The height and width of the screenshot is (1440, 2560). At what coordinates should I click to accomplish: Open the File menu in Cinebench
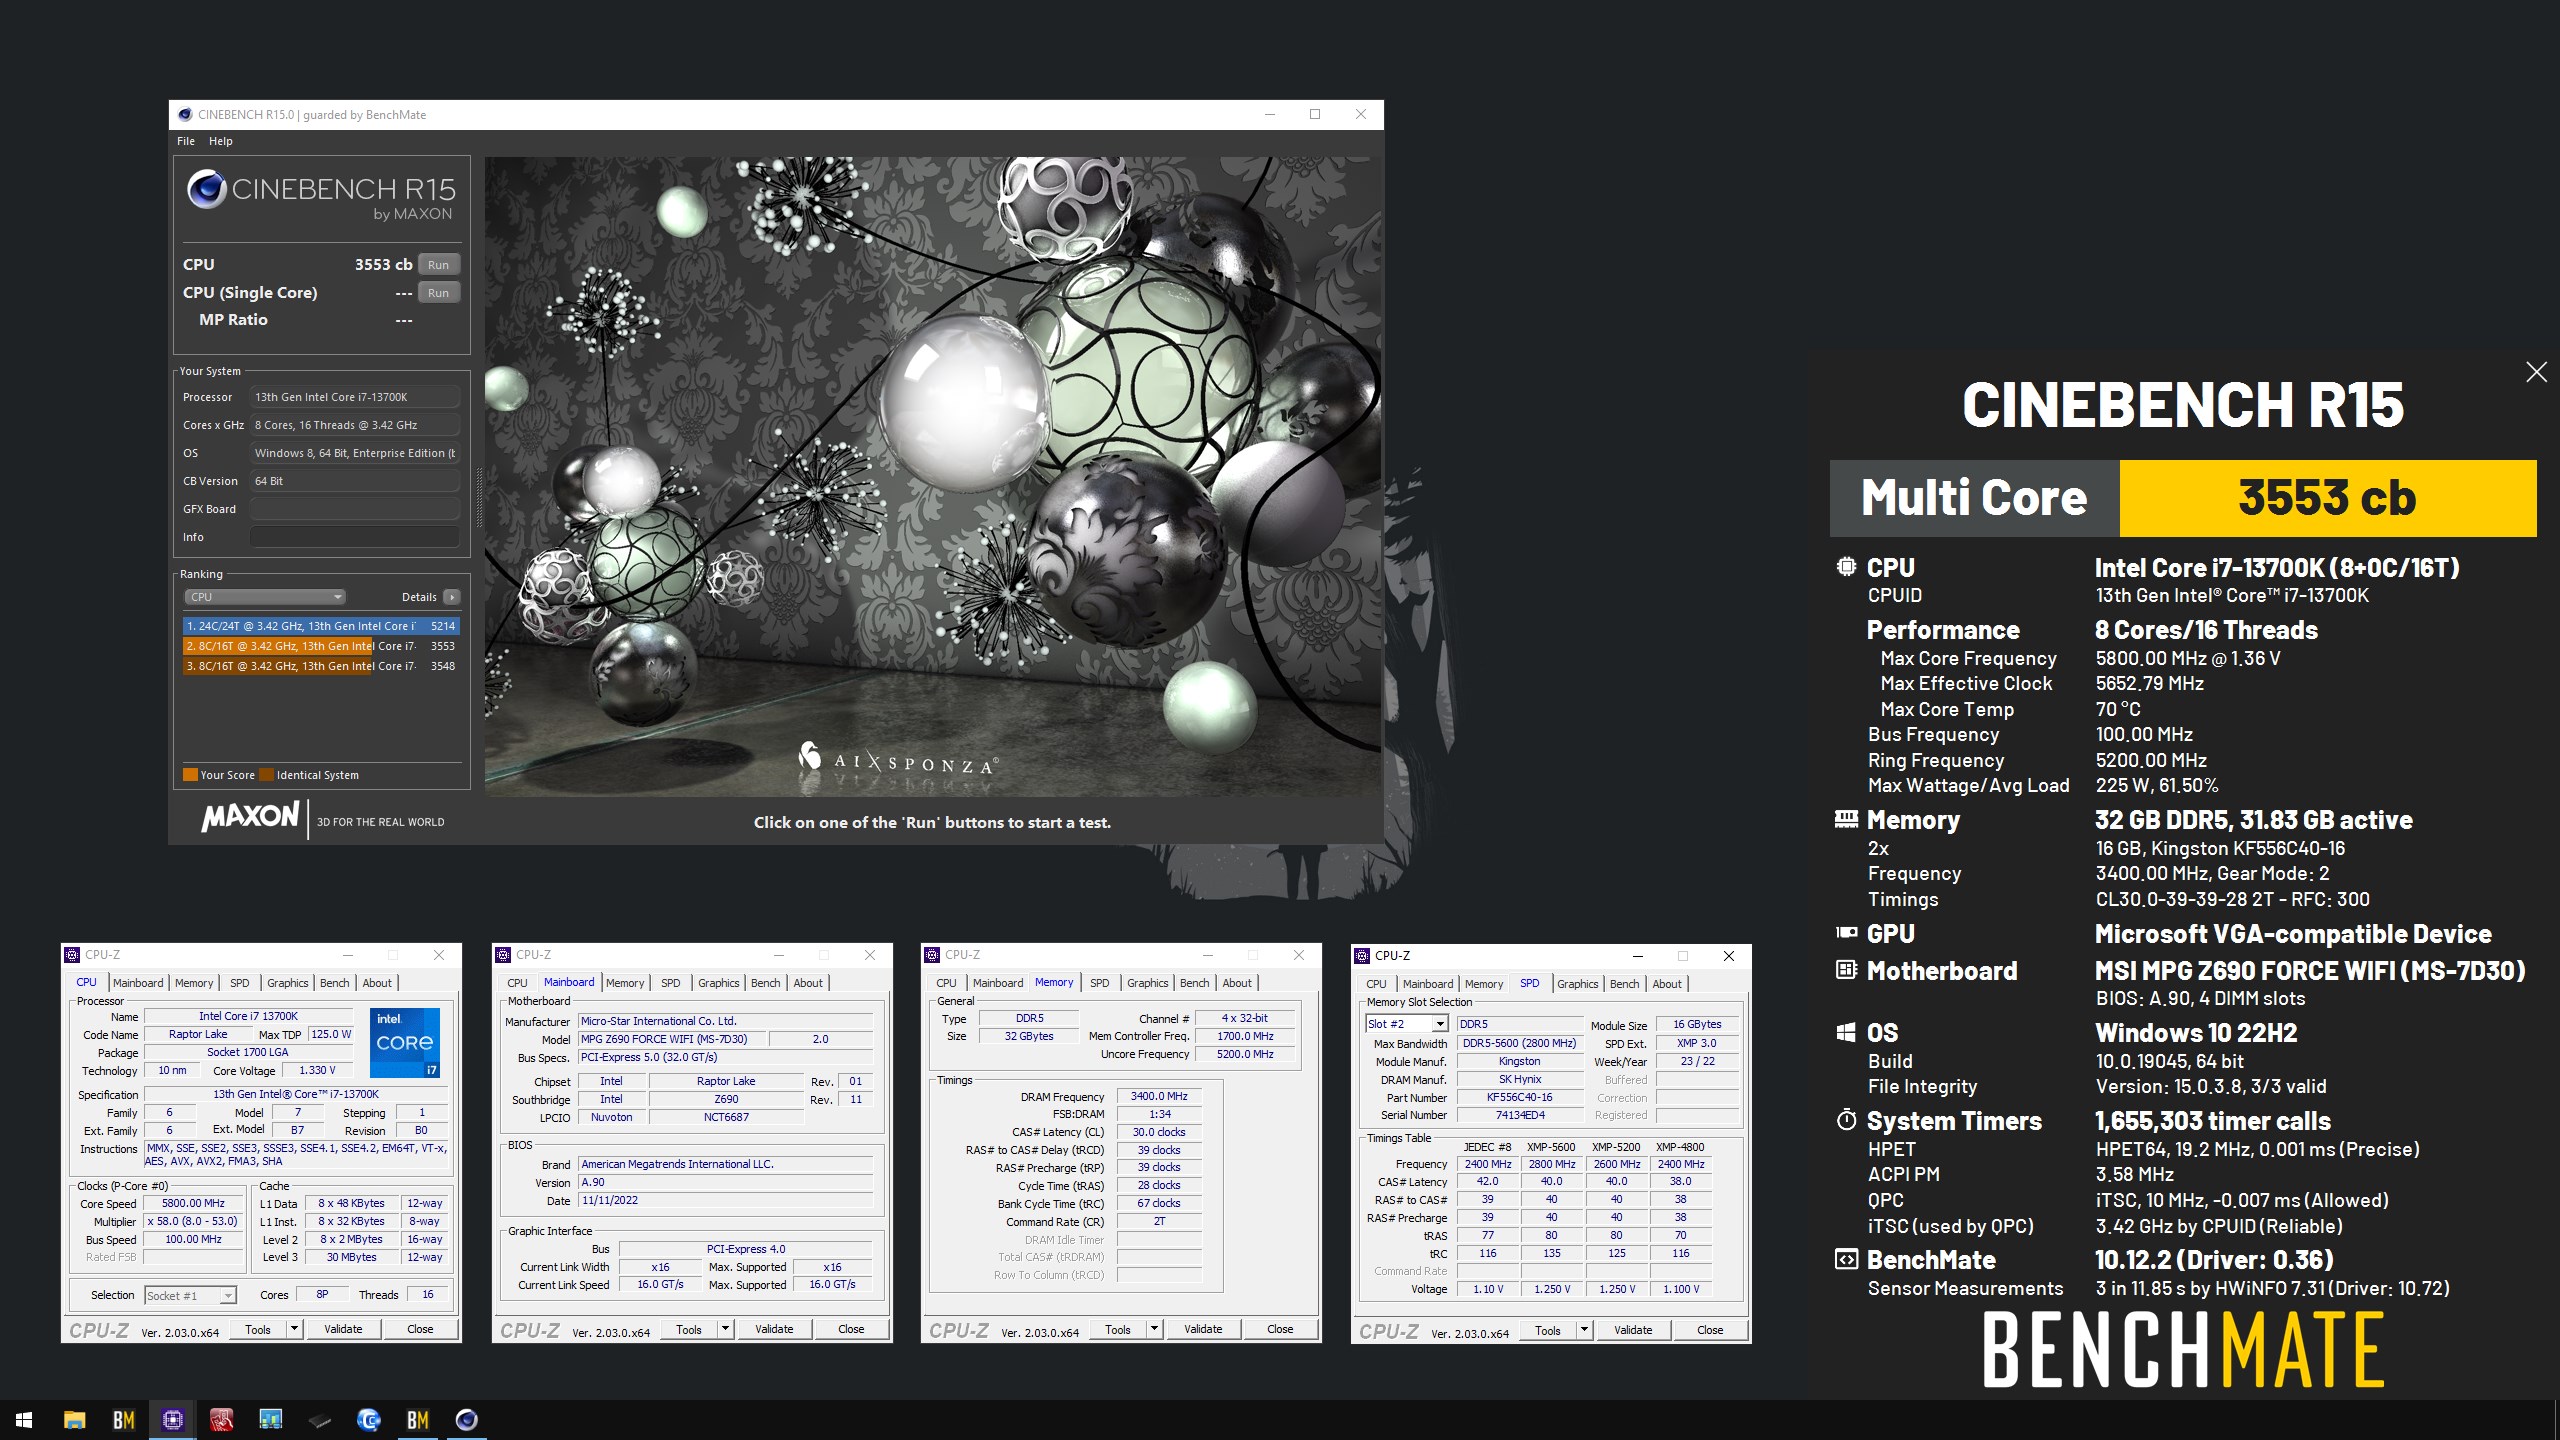coord(186,141)
